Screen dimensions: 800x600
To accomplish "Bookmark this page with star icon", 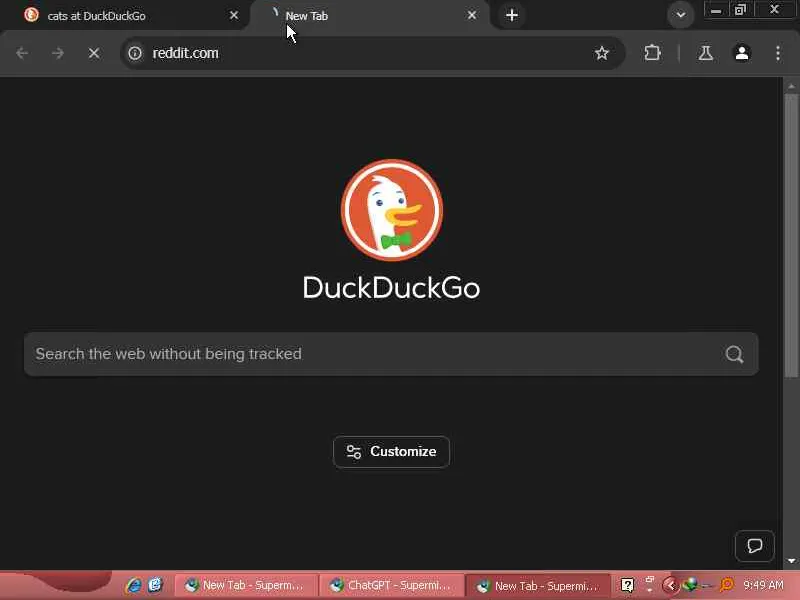I will coord(602,53).
